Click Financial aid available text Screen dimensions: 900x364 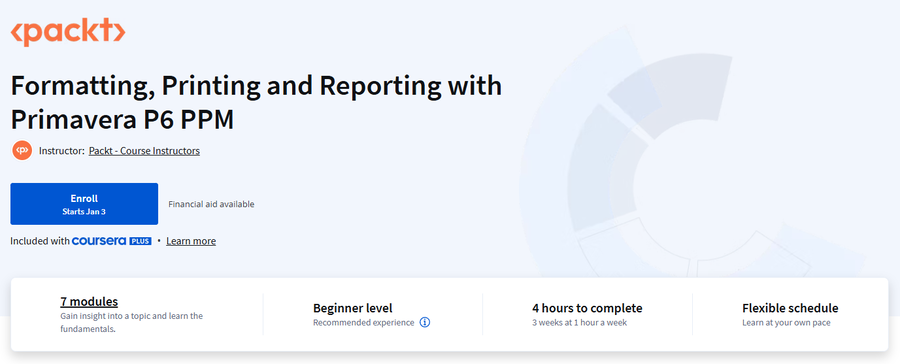[211, 204]
